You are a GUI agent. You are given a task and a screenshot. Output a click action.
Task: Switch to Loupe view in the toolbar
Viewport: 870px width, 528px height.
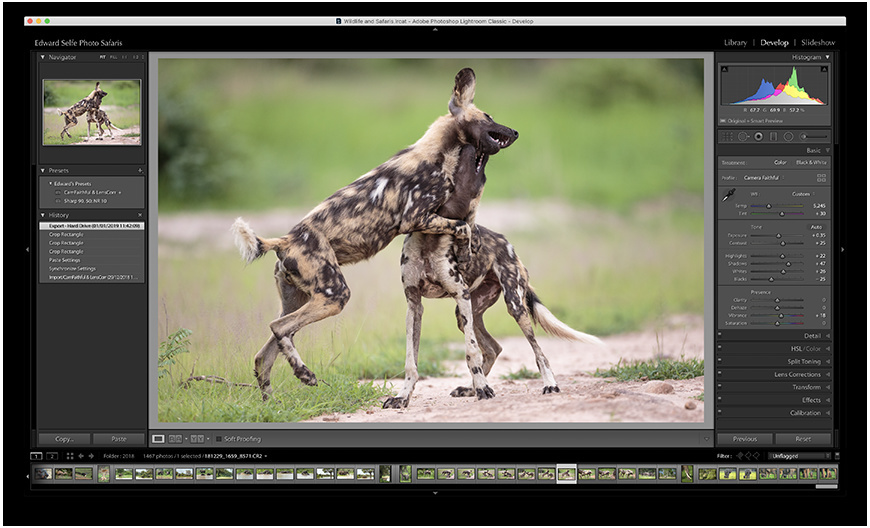[x=158, y=438]
